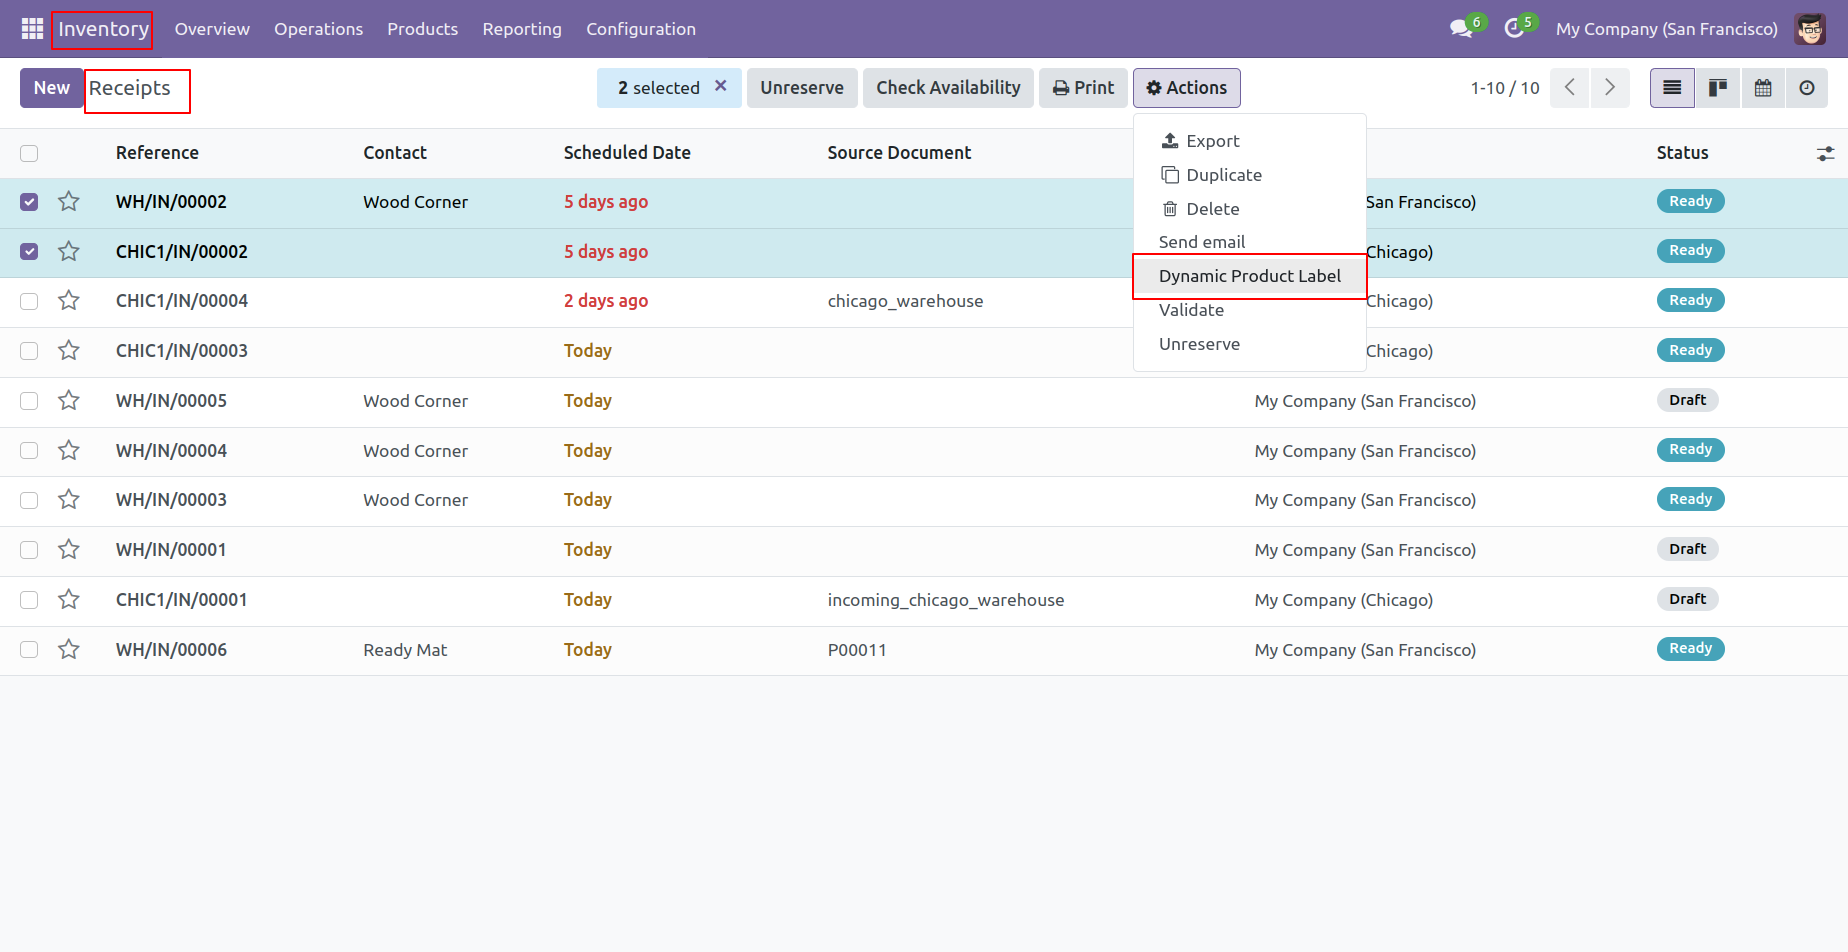1848x952 pixels.
Task: Check the WH/IN/00001 row checkbox
Action: pos(29,550)
